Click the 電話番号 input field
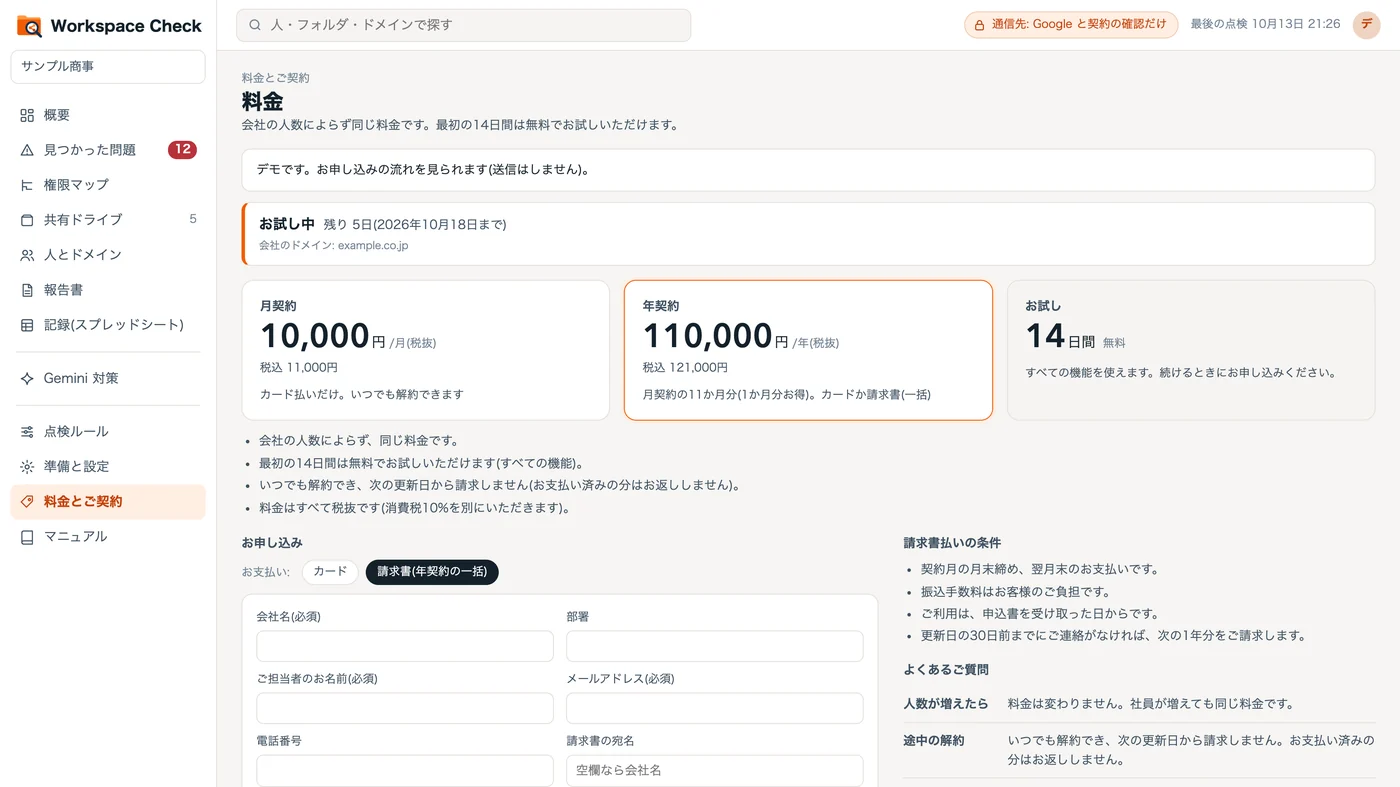The image size is (1400, 787). tap(405, 770)
